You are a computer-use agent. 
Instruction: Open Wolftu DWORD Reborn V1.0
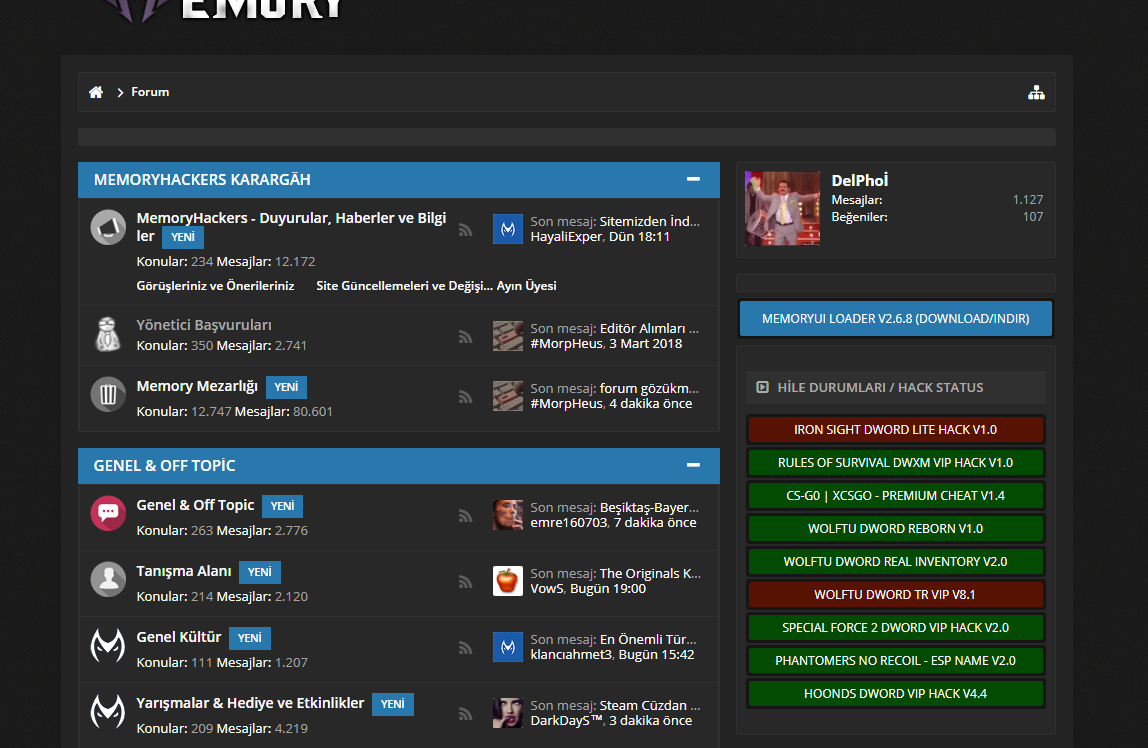pos(895,528)
